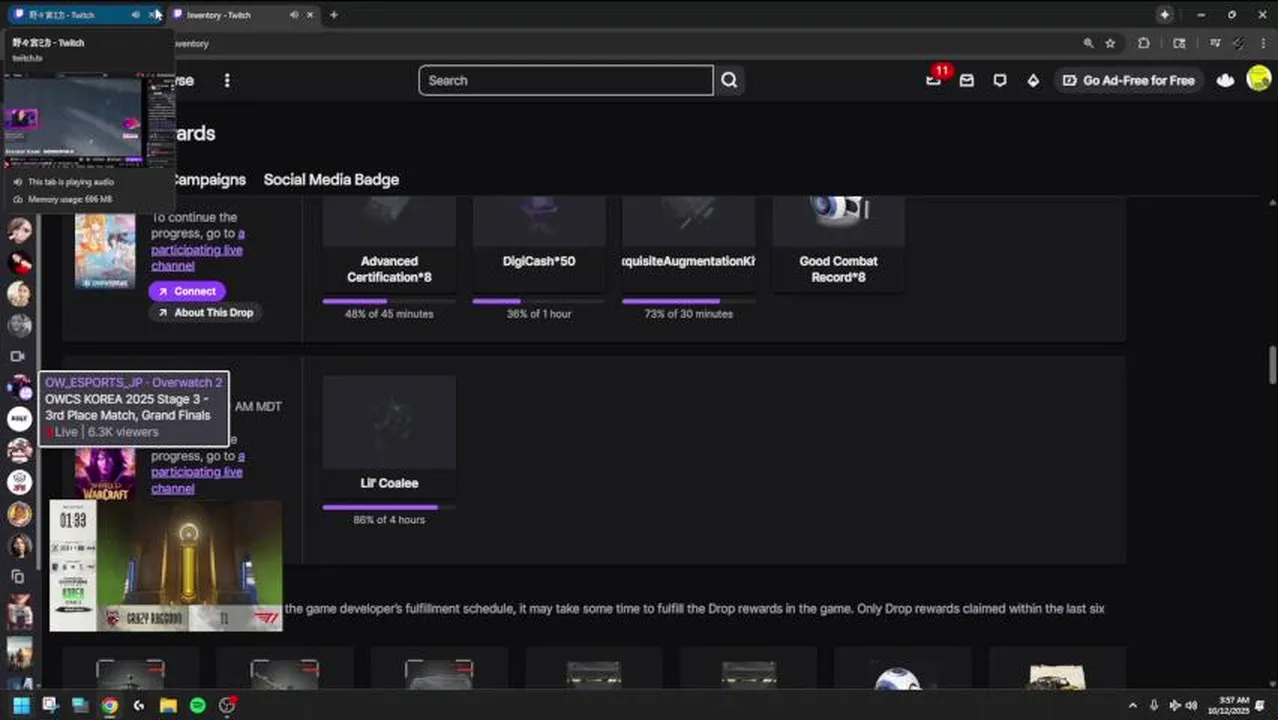Mute the Inventory - Twitch tab speaker icon
This screenshot has height=720, width=1278.
point(293,15)
